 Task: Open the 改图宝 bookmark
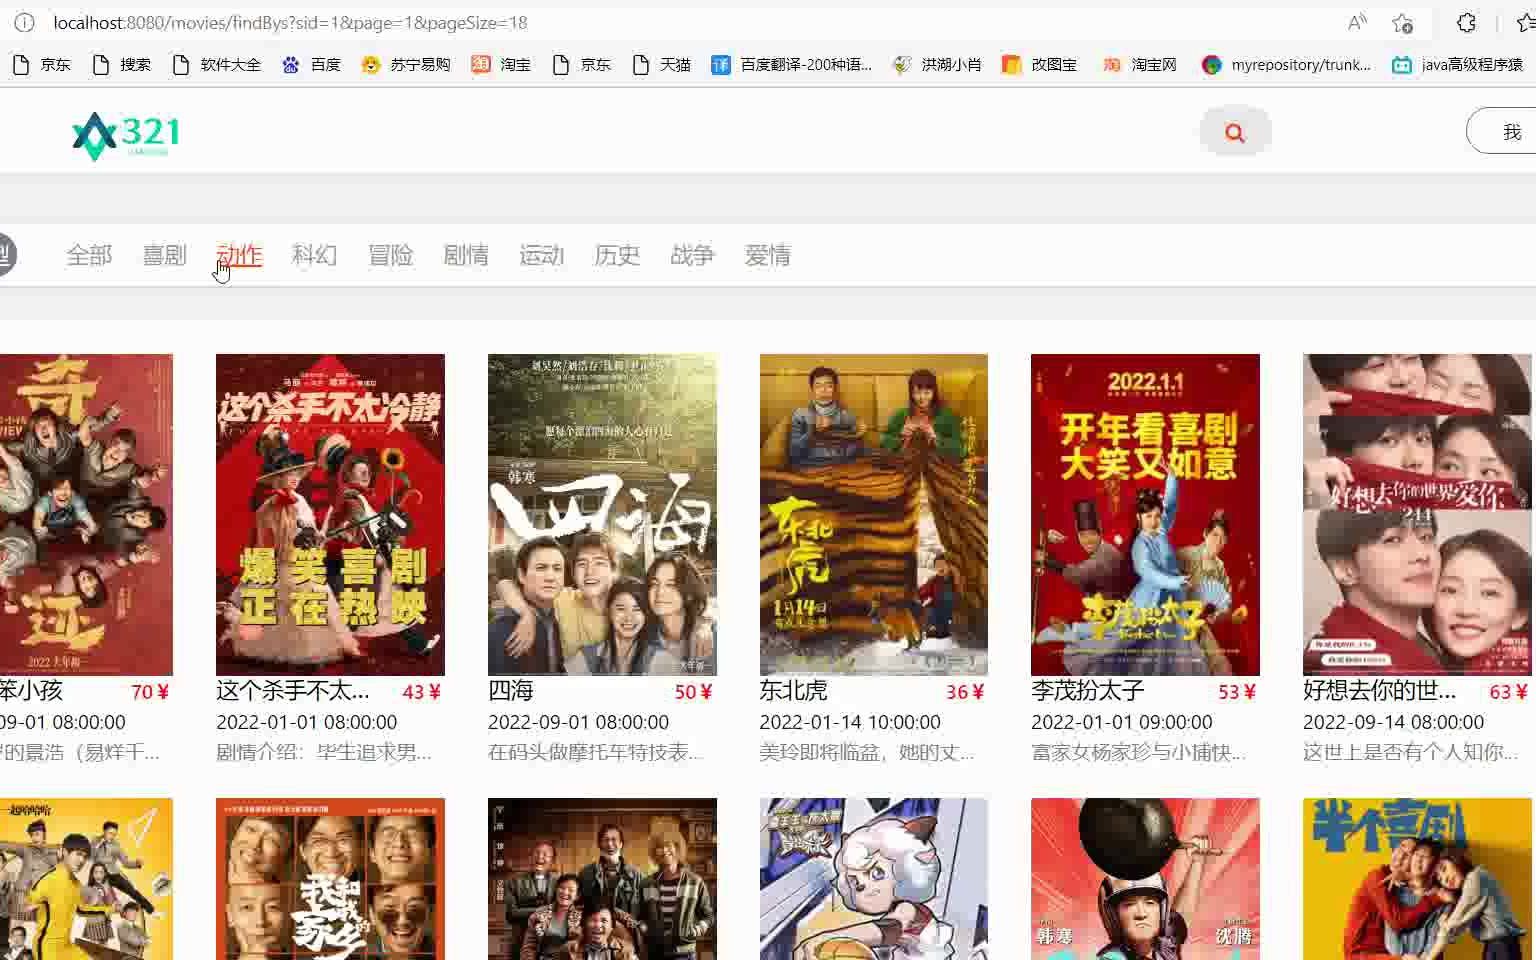click(x=1039, y=64)
